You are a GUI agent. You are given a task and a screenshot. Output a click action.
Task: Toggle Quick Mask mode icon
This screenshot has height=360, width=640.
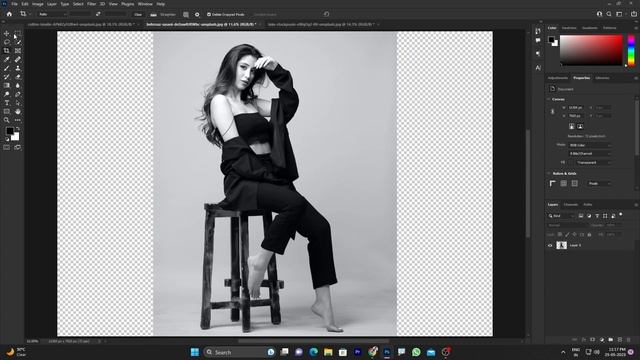click(7, 148)
